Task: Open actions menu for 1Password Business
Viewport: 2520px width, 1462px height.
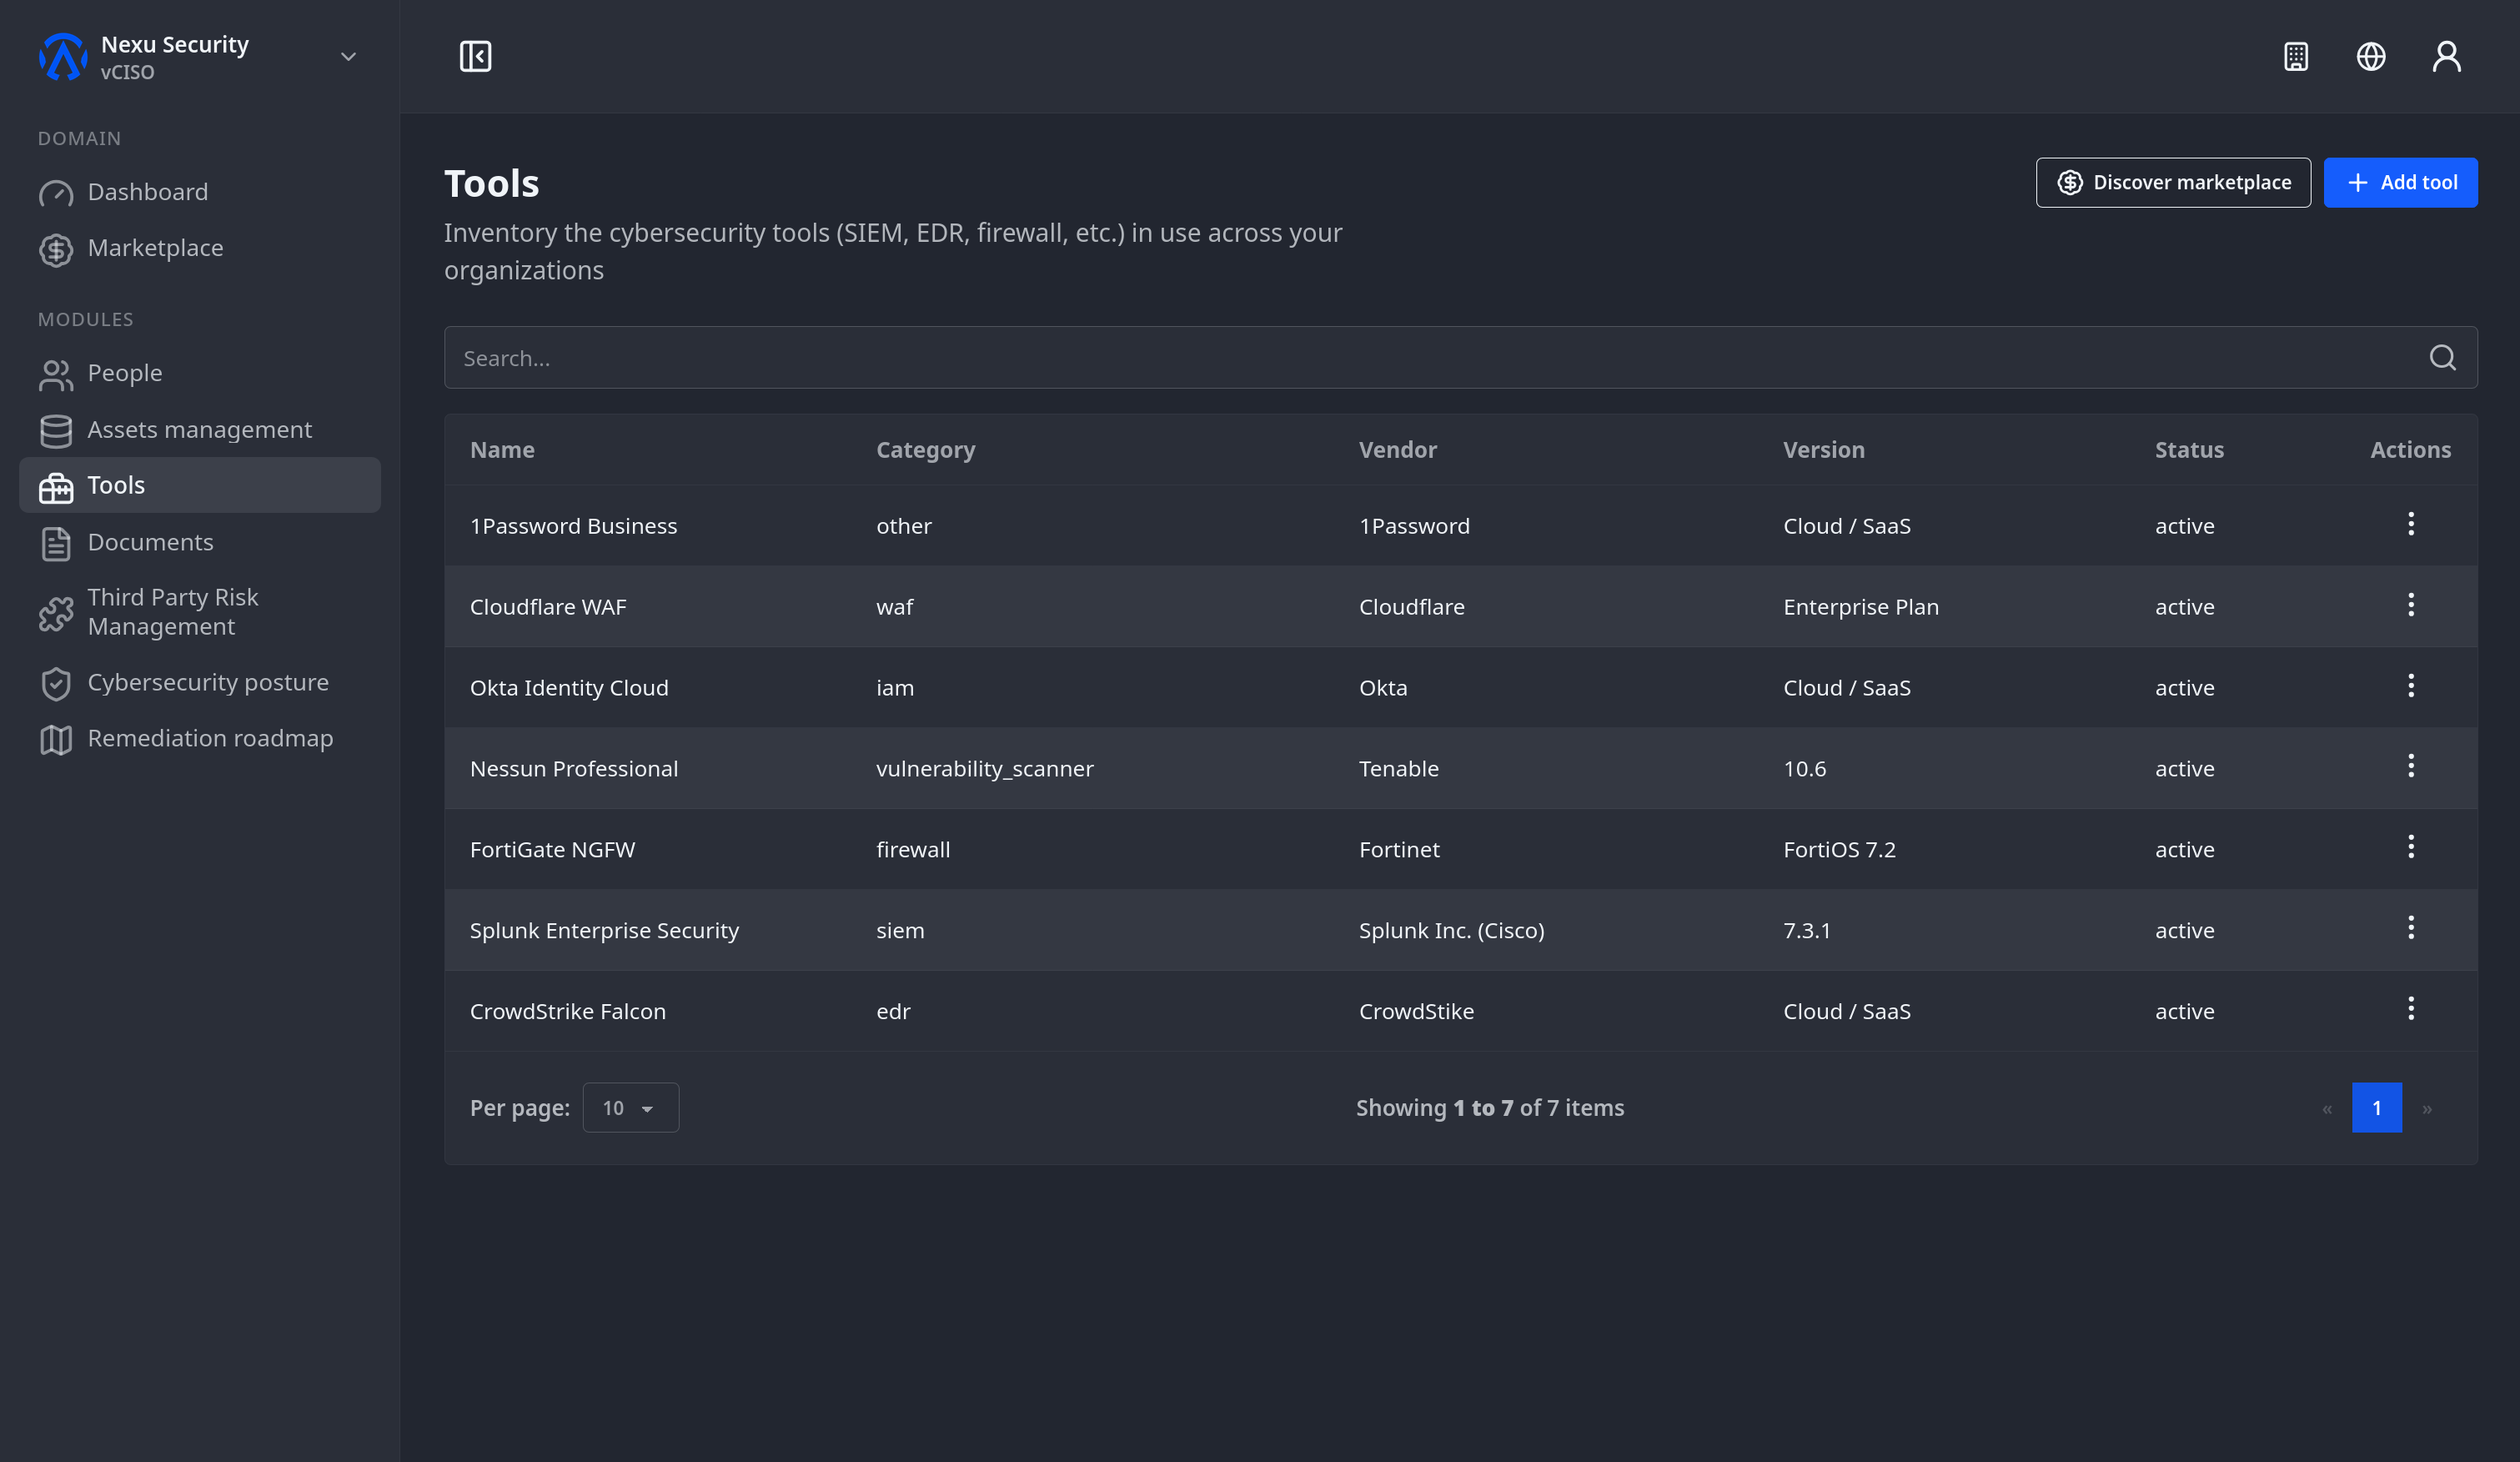Action: [2411, 524]
